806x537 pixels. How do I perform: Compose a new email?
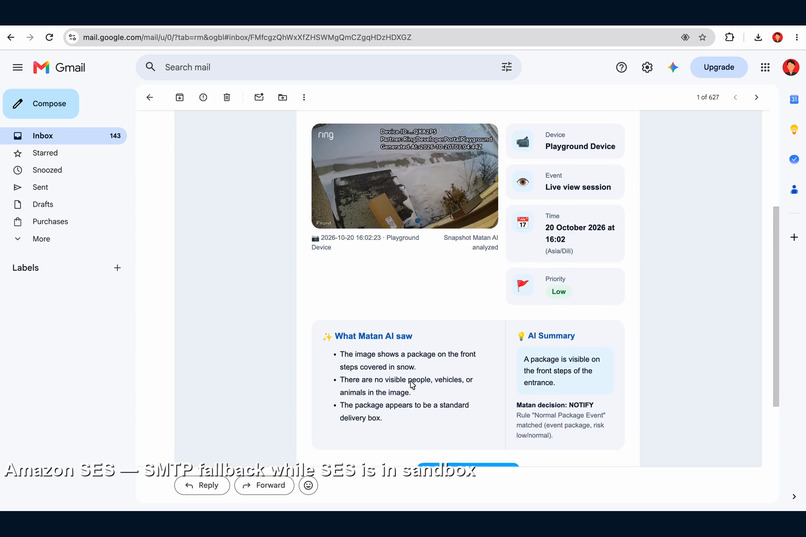point(41,104)
